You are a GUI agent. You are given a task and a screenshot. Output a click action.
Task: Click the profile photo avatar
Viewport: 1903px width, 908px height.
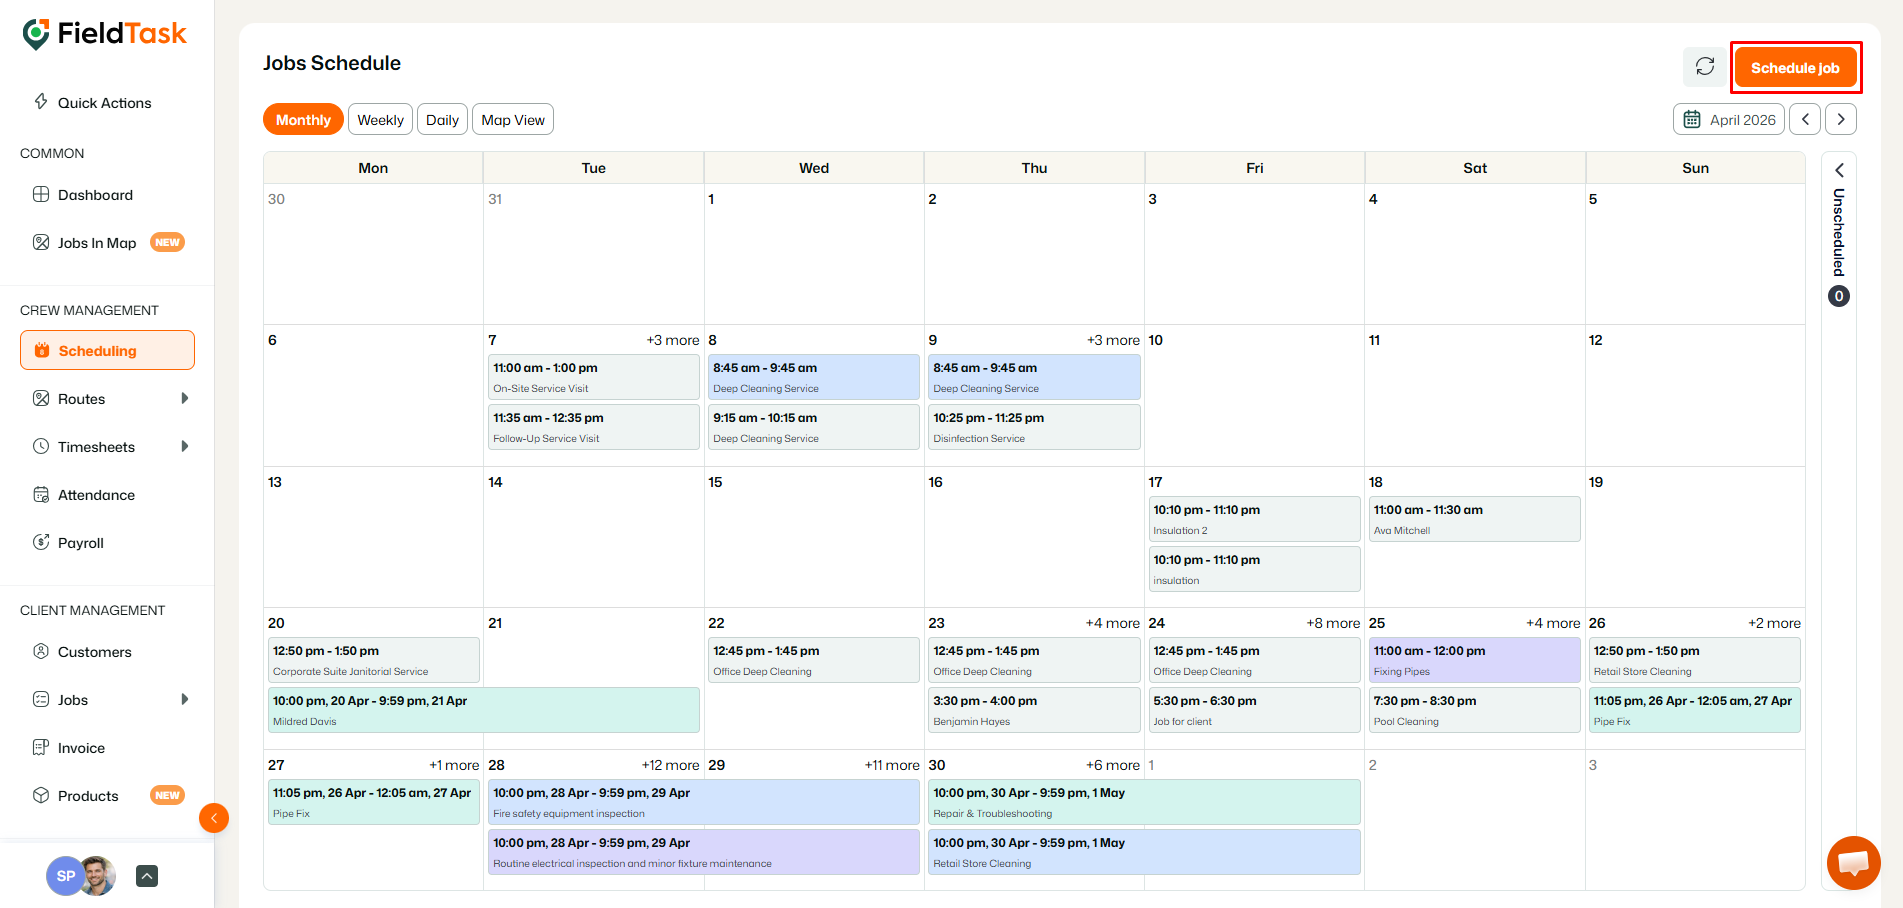[99, 876]
